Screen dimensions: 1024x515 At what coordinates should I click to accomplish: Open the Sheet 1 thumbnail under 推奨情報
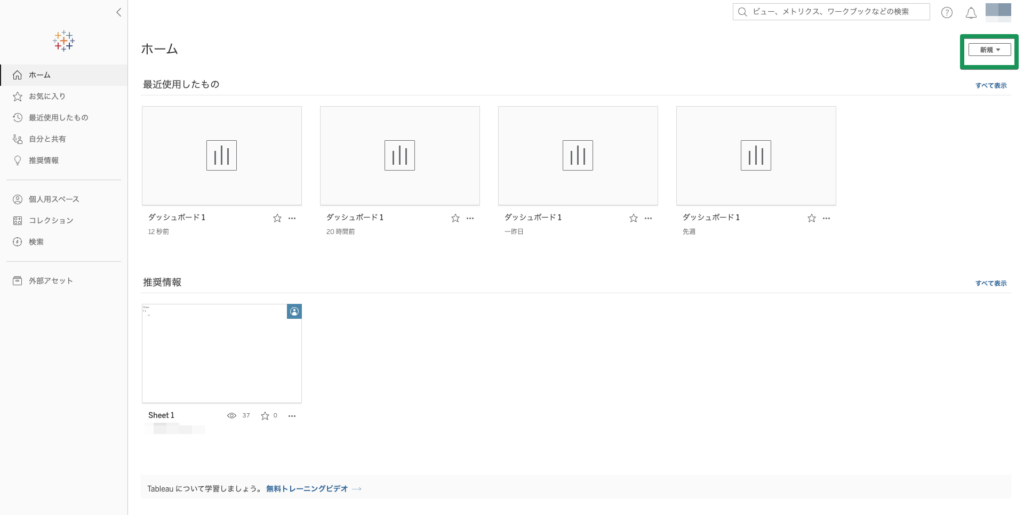[x=222, y=353]
